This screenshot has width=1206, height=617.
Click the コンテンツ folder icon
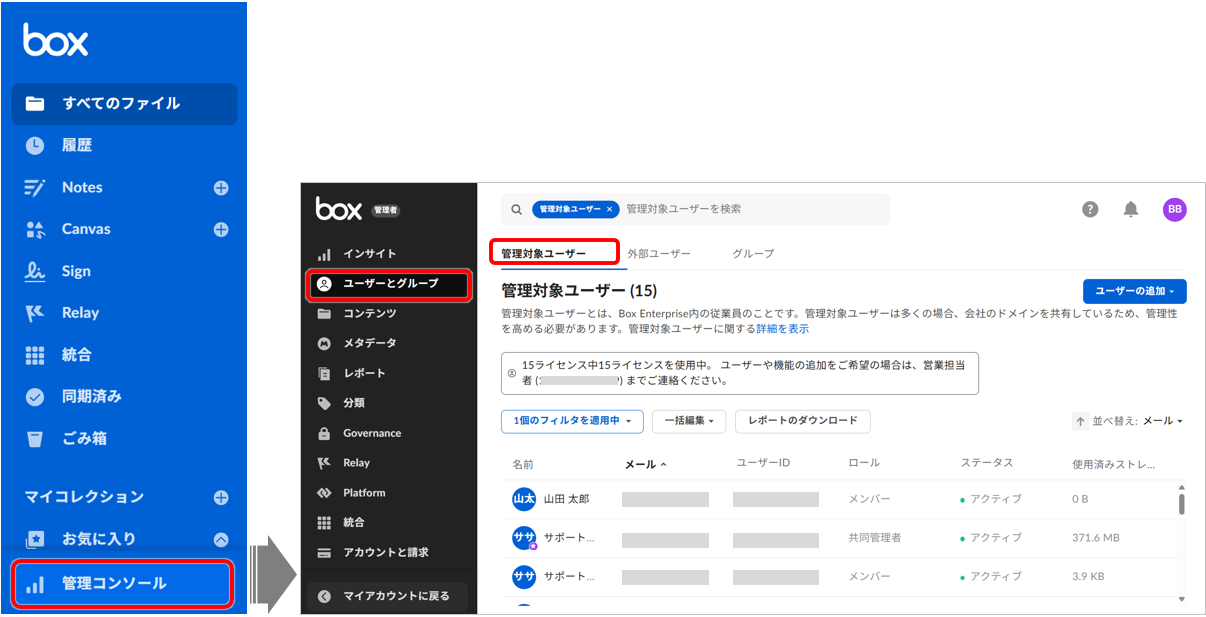coord(324,314)
